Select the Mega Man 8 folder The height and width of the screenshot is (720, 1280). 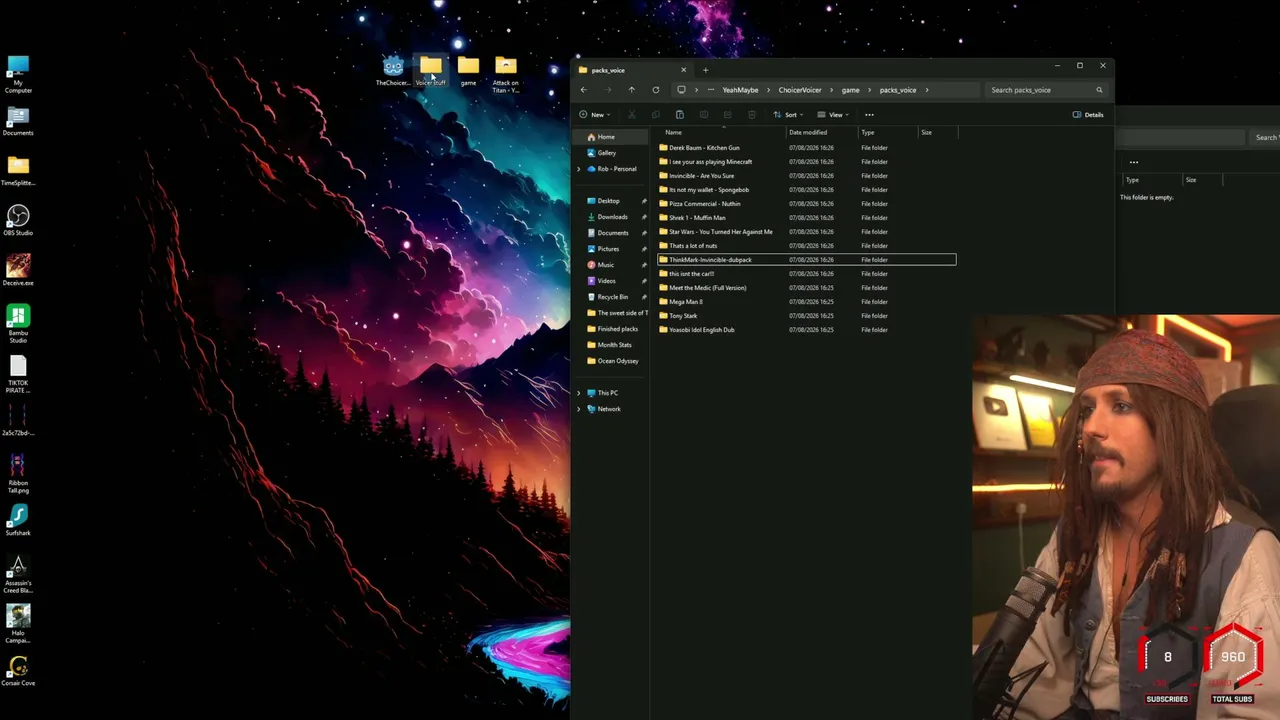(806, 302)
